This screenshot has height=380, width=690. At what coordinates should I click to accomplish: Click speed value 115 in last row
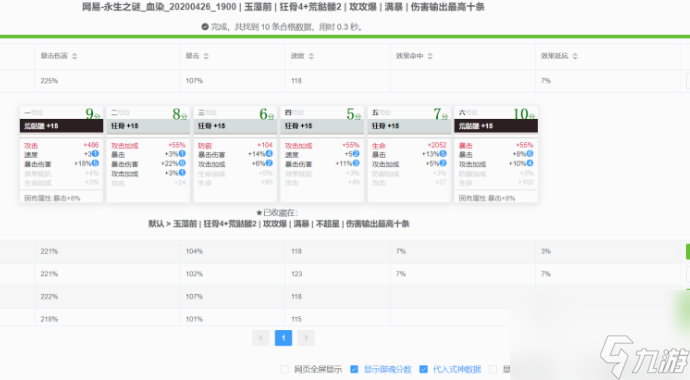coord(296,319)
